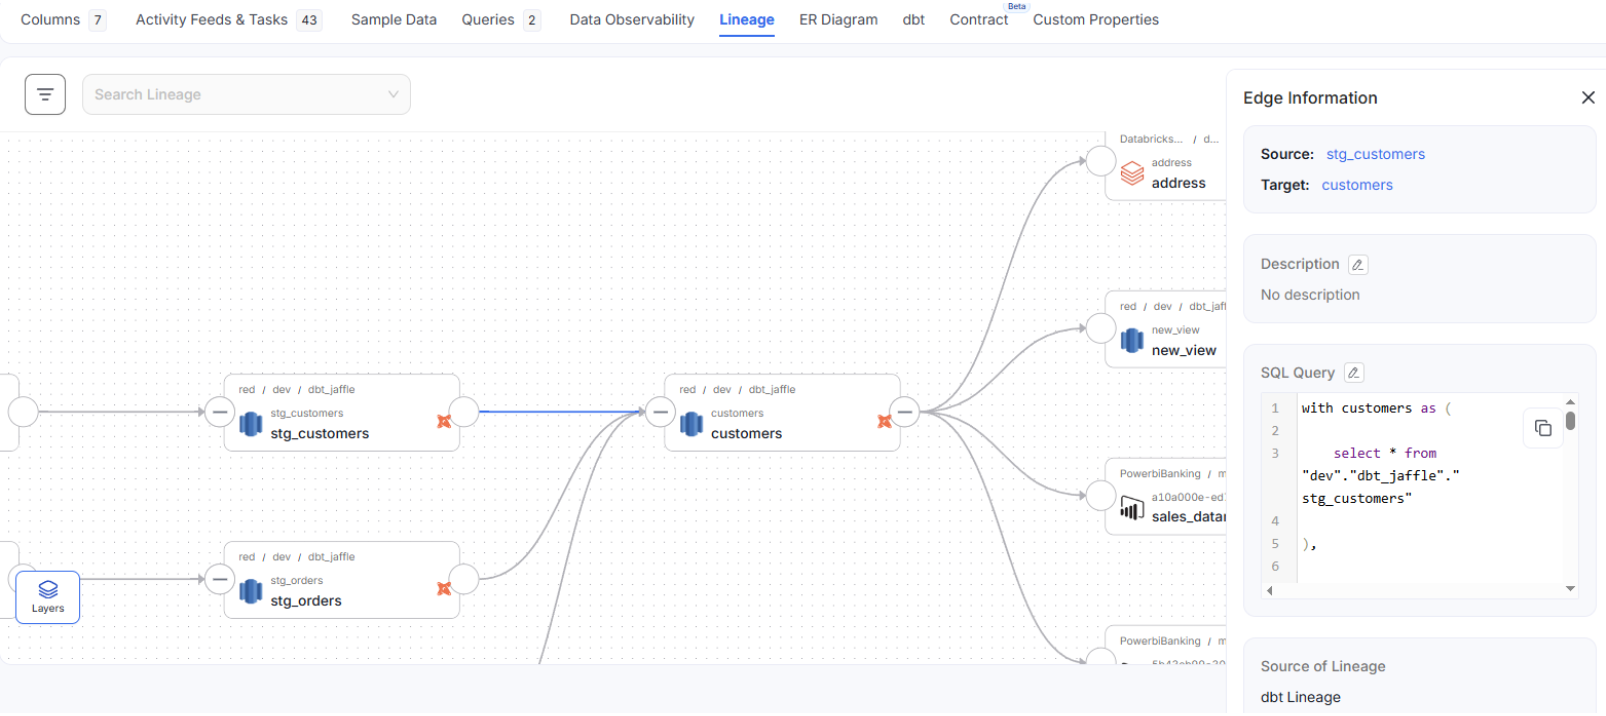Click the dbt icon on stg_customers node

444,422
